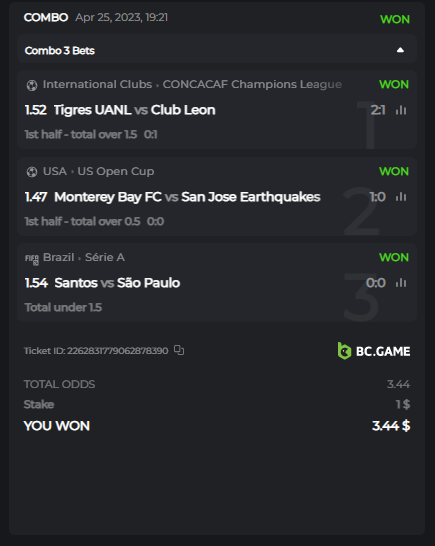Select Monterey Bay FC vs San Jose Earthquakes
The width and height of the screenshot is (435, 546).
[187, 197]
